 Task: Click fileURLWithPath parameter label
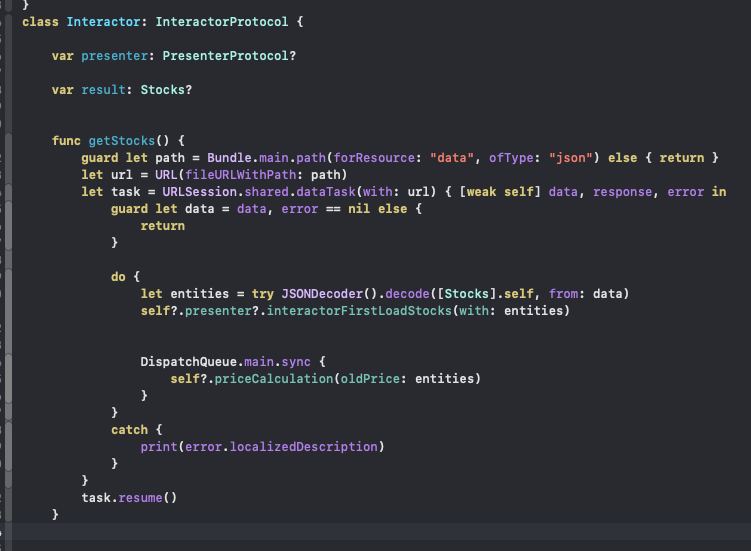click(240, 175)
